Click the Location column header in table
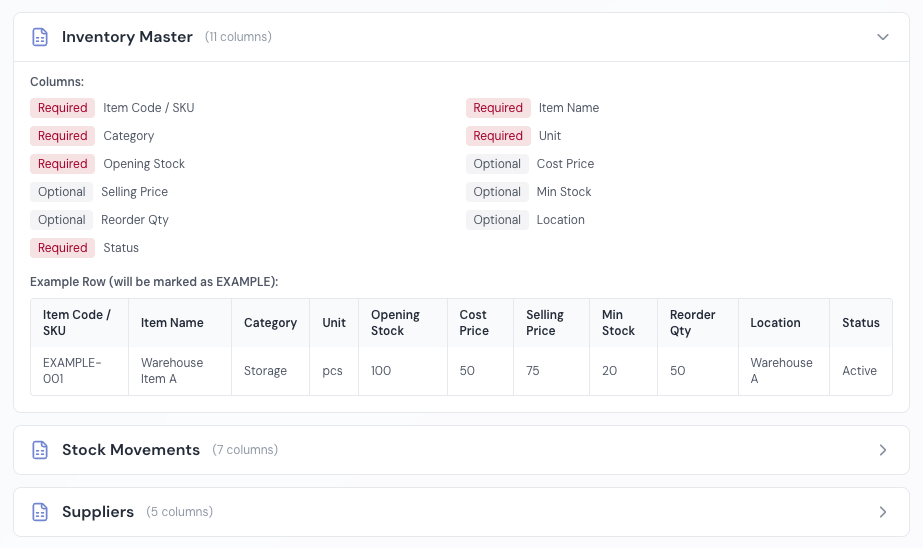The width and height of the screenshot is (923, 548). (775, 323)
